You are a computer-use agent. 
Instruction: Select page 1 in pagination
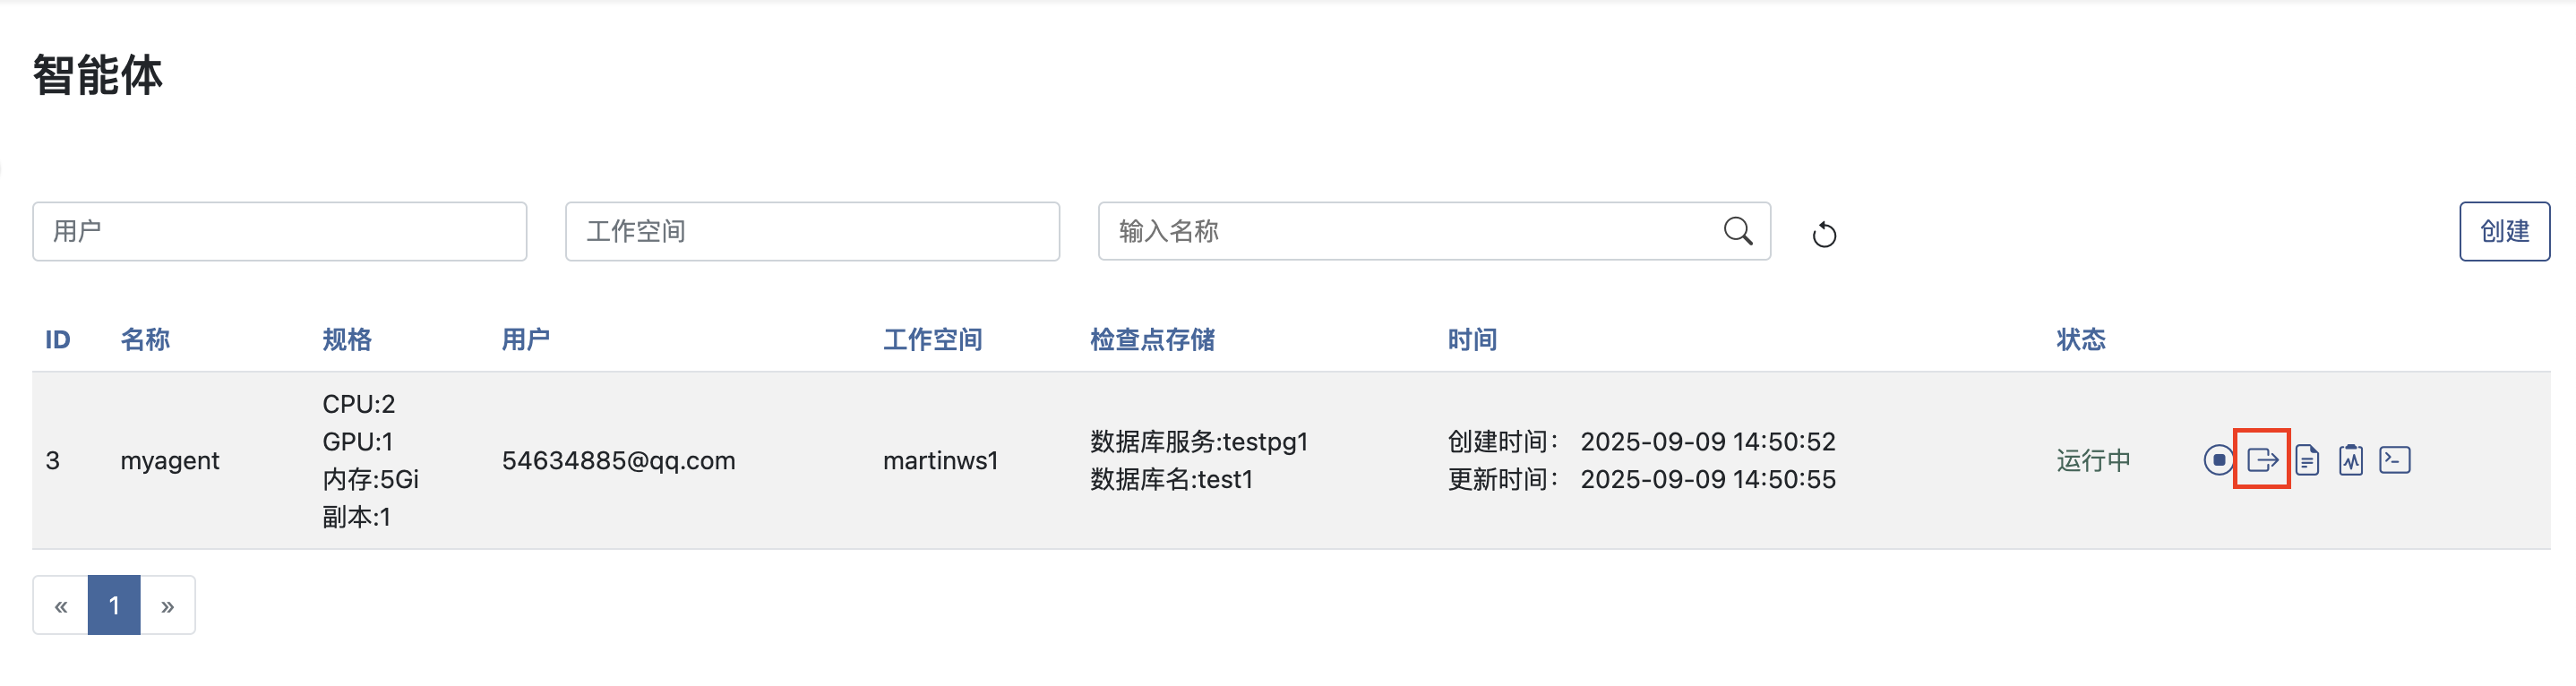click(114, 606)
